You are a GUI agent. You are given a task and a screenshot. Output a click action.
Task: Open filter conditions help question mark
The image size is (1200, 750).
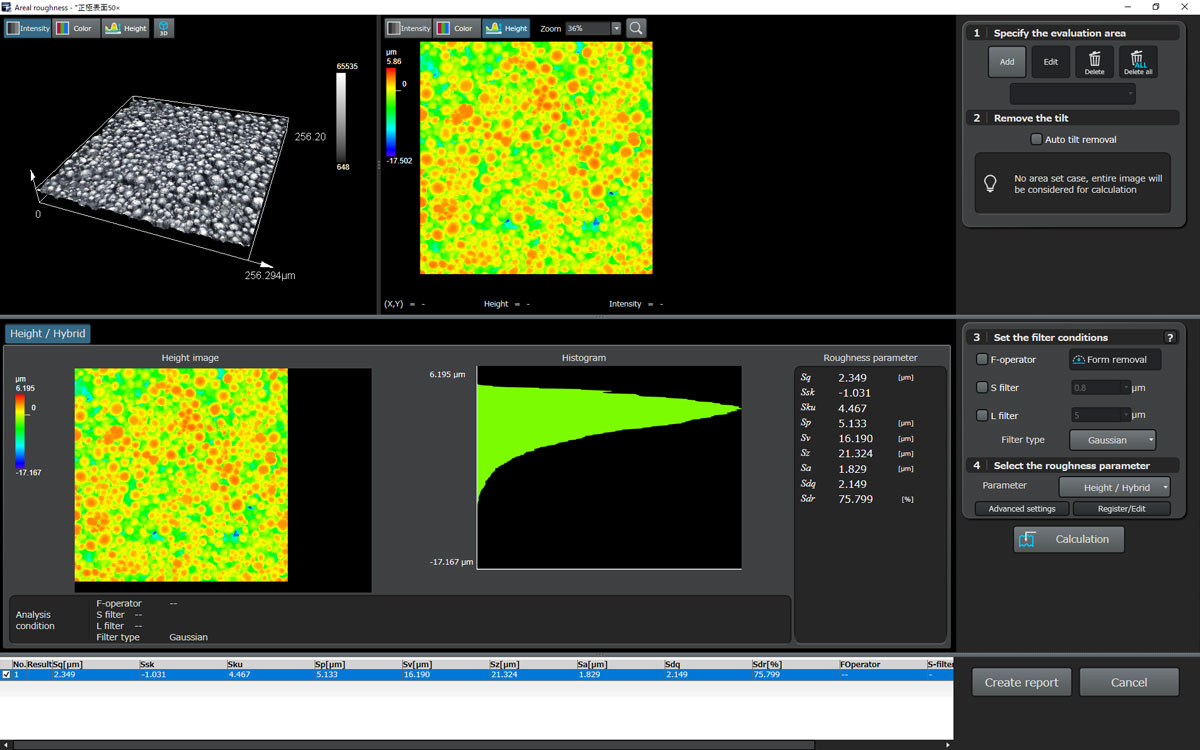(x=1170, y=338)
